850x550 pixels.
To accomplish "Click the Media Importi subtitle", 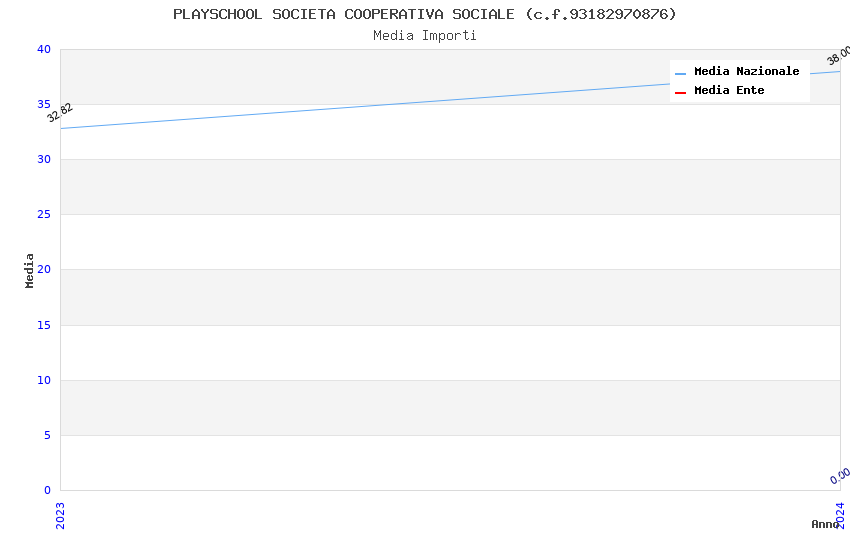I will [425, 36].
